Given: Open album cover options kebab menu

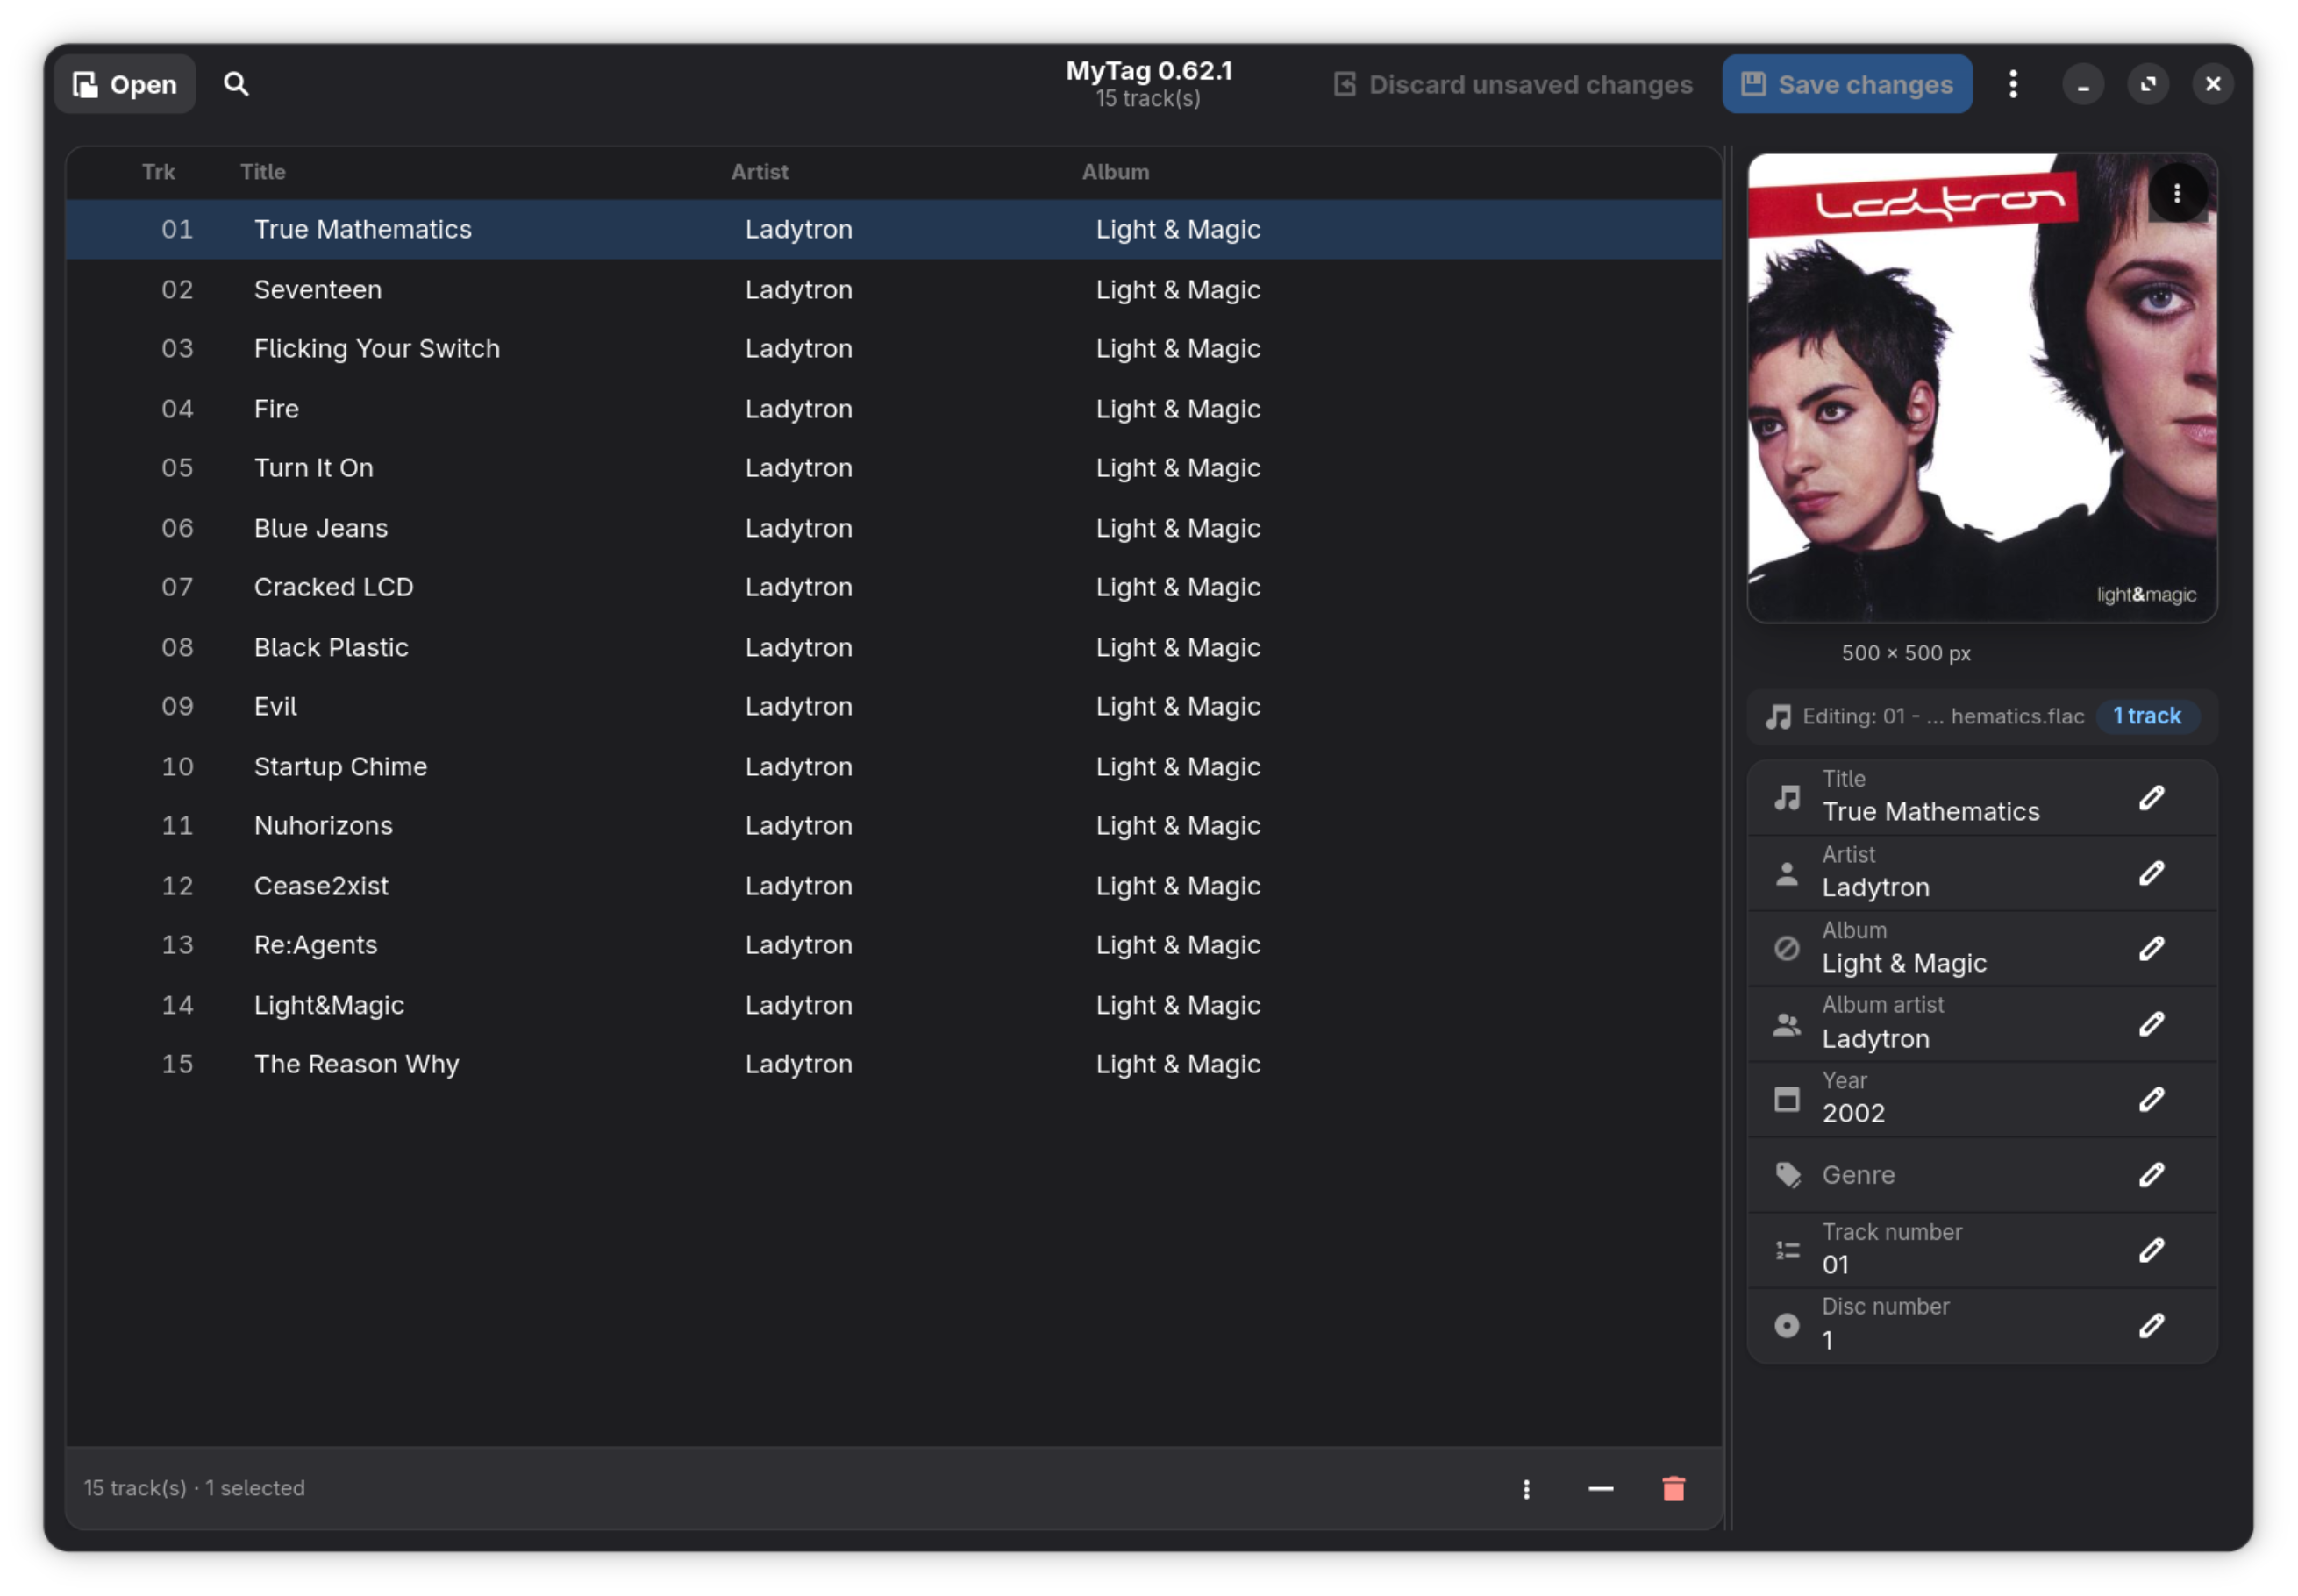Looking at the screenshot, I should tap(2176, 194).
